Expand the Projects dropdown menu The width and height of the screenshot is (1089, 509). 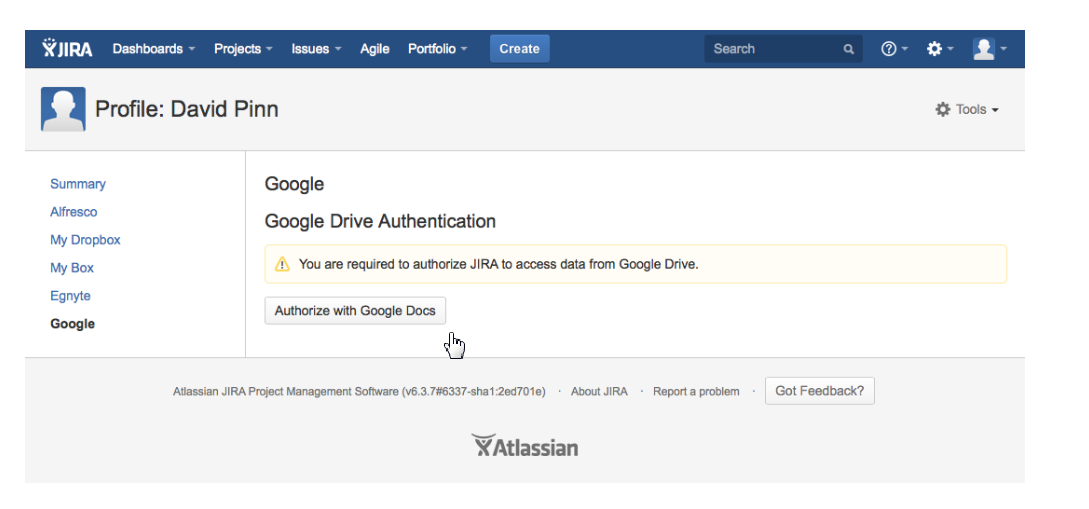point(244,49)
